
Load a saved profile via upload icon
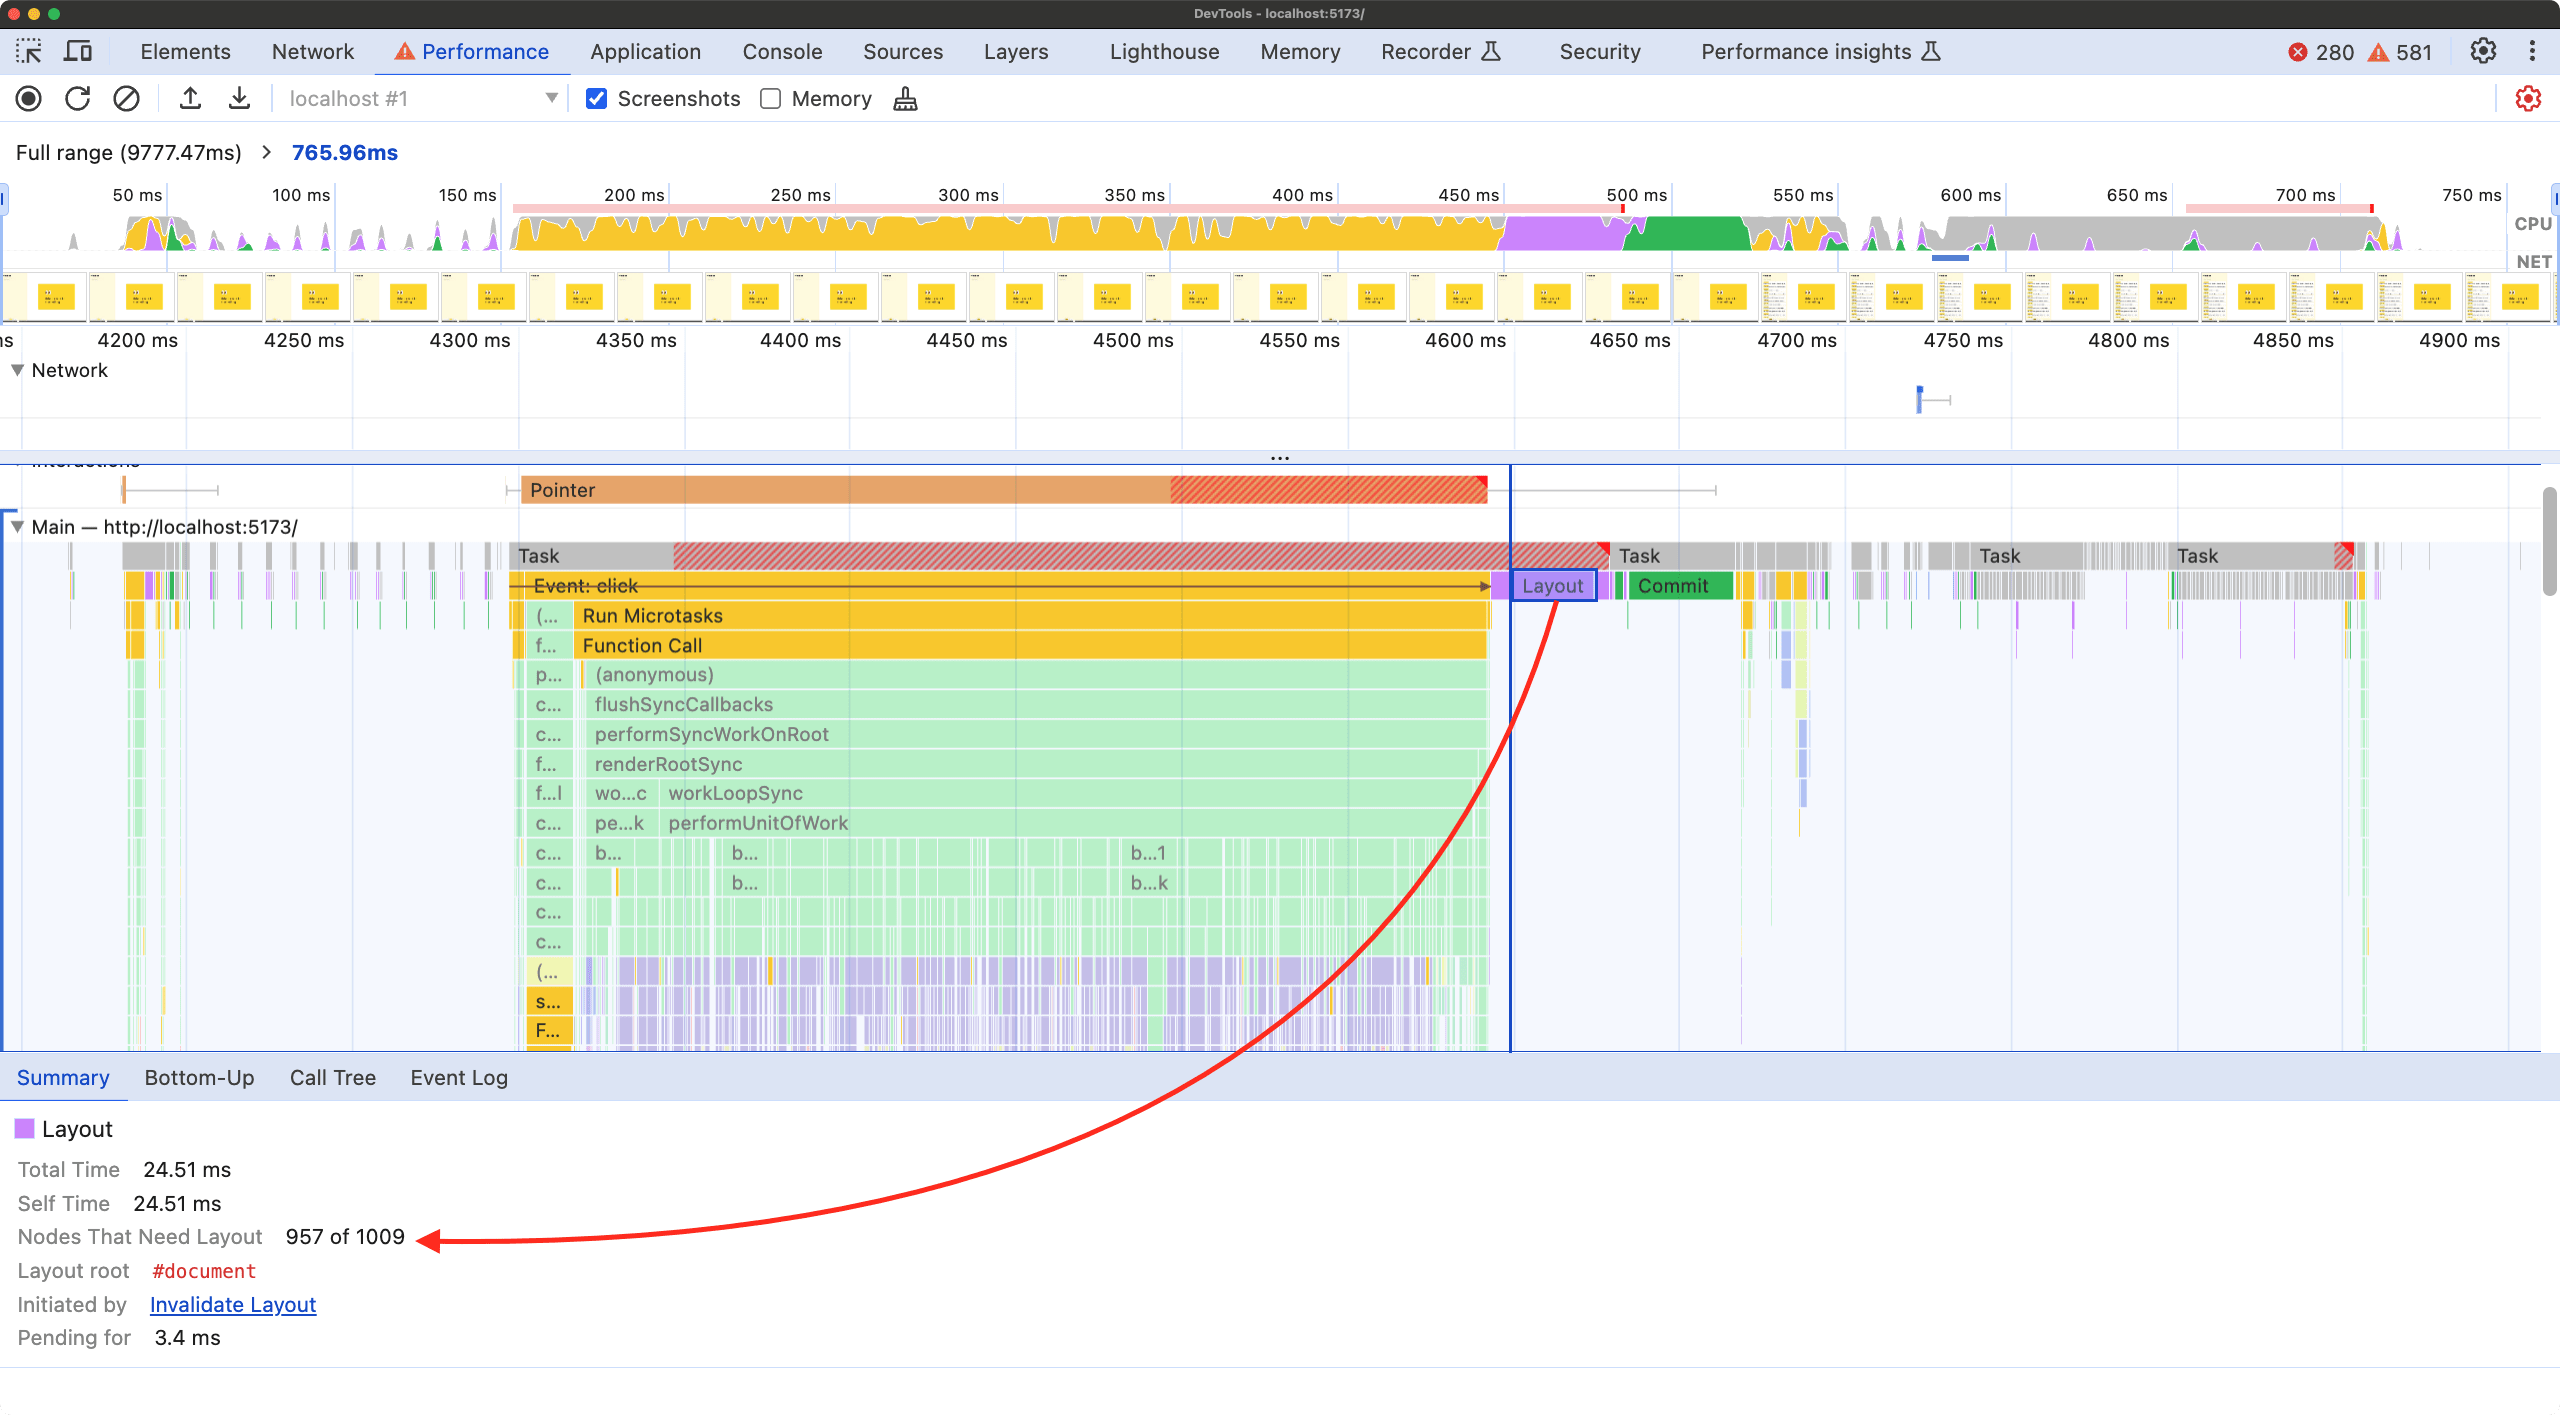pyautogui.click(x=190, y=98)
